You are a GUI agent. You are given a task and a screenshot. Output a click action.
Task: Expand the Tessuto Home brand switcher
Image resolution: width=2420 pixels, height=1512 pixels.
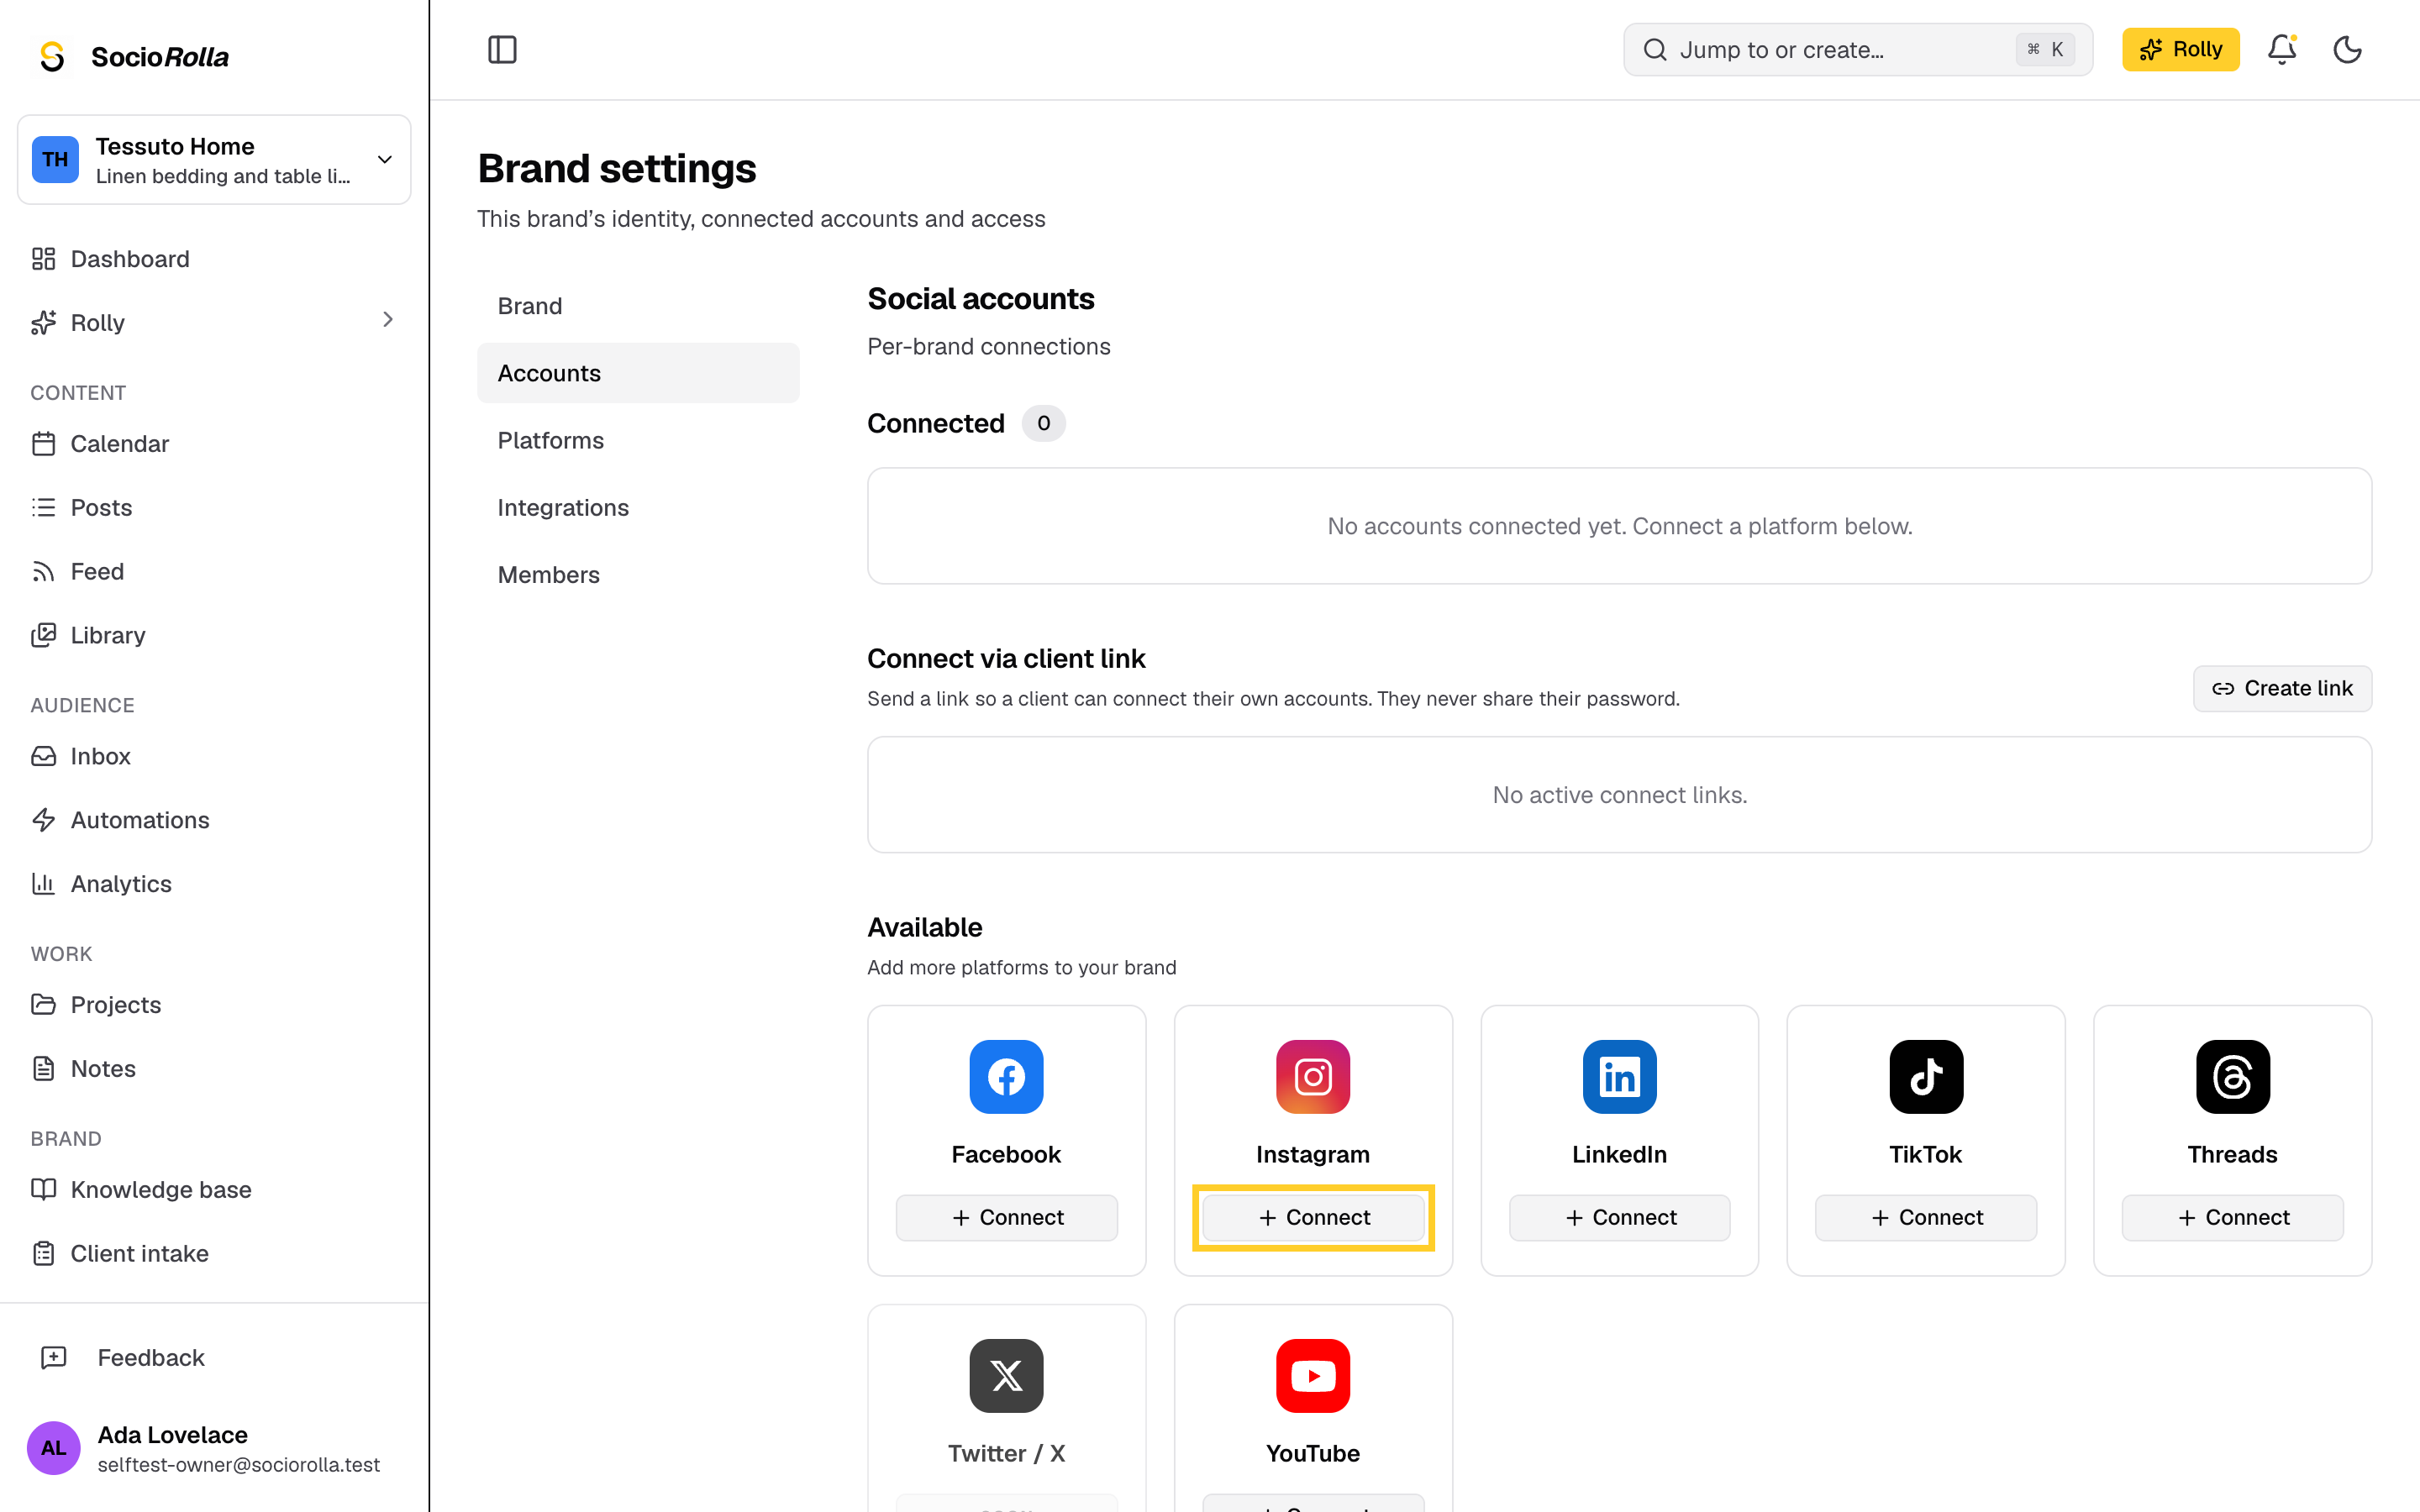(214, 160)
